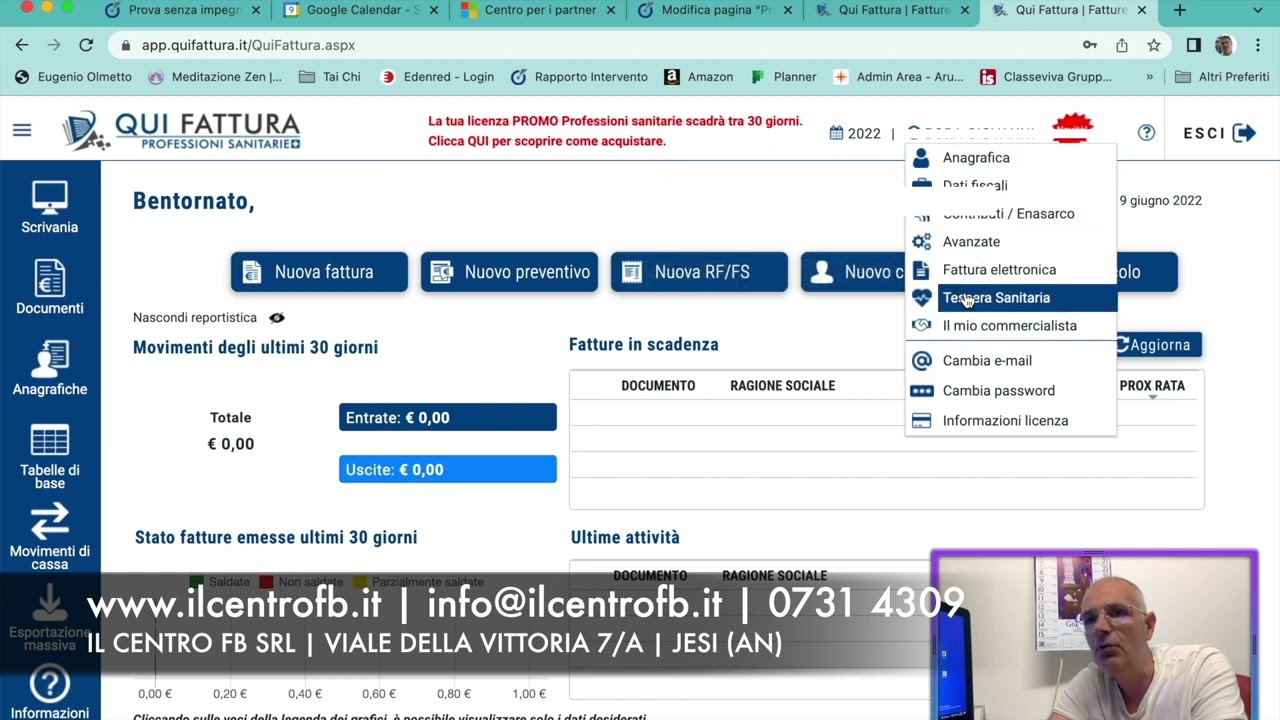Open a new browser tab with plus
Screen dimensions: 1280x720
[1180, 10]
